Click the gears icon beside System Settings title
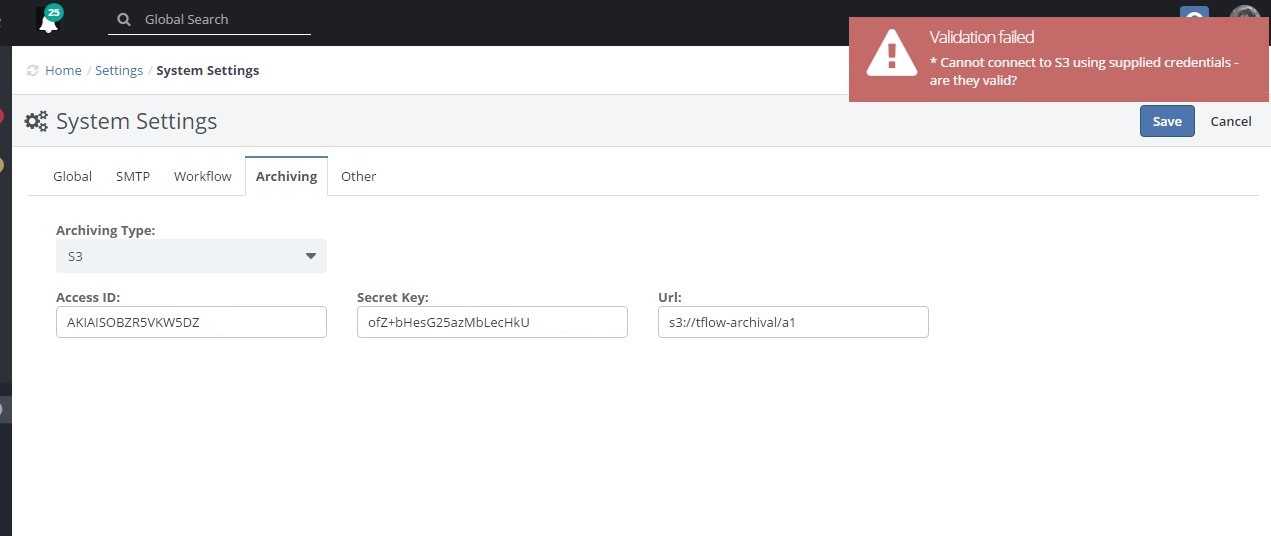This screenshot has width=1271, height=536. point(36,122)
